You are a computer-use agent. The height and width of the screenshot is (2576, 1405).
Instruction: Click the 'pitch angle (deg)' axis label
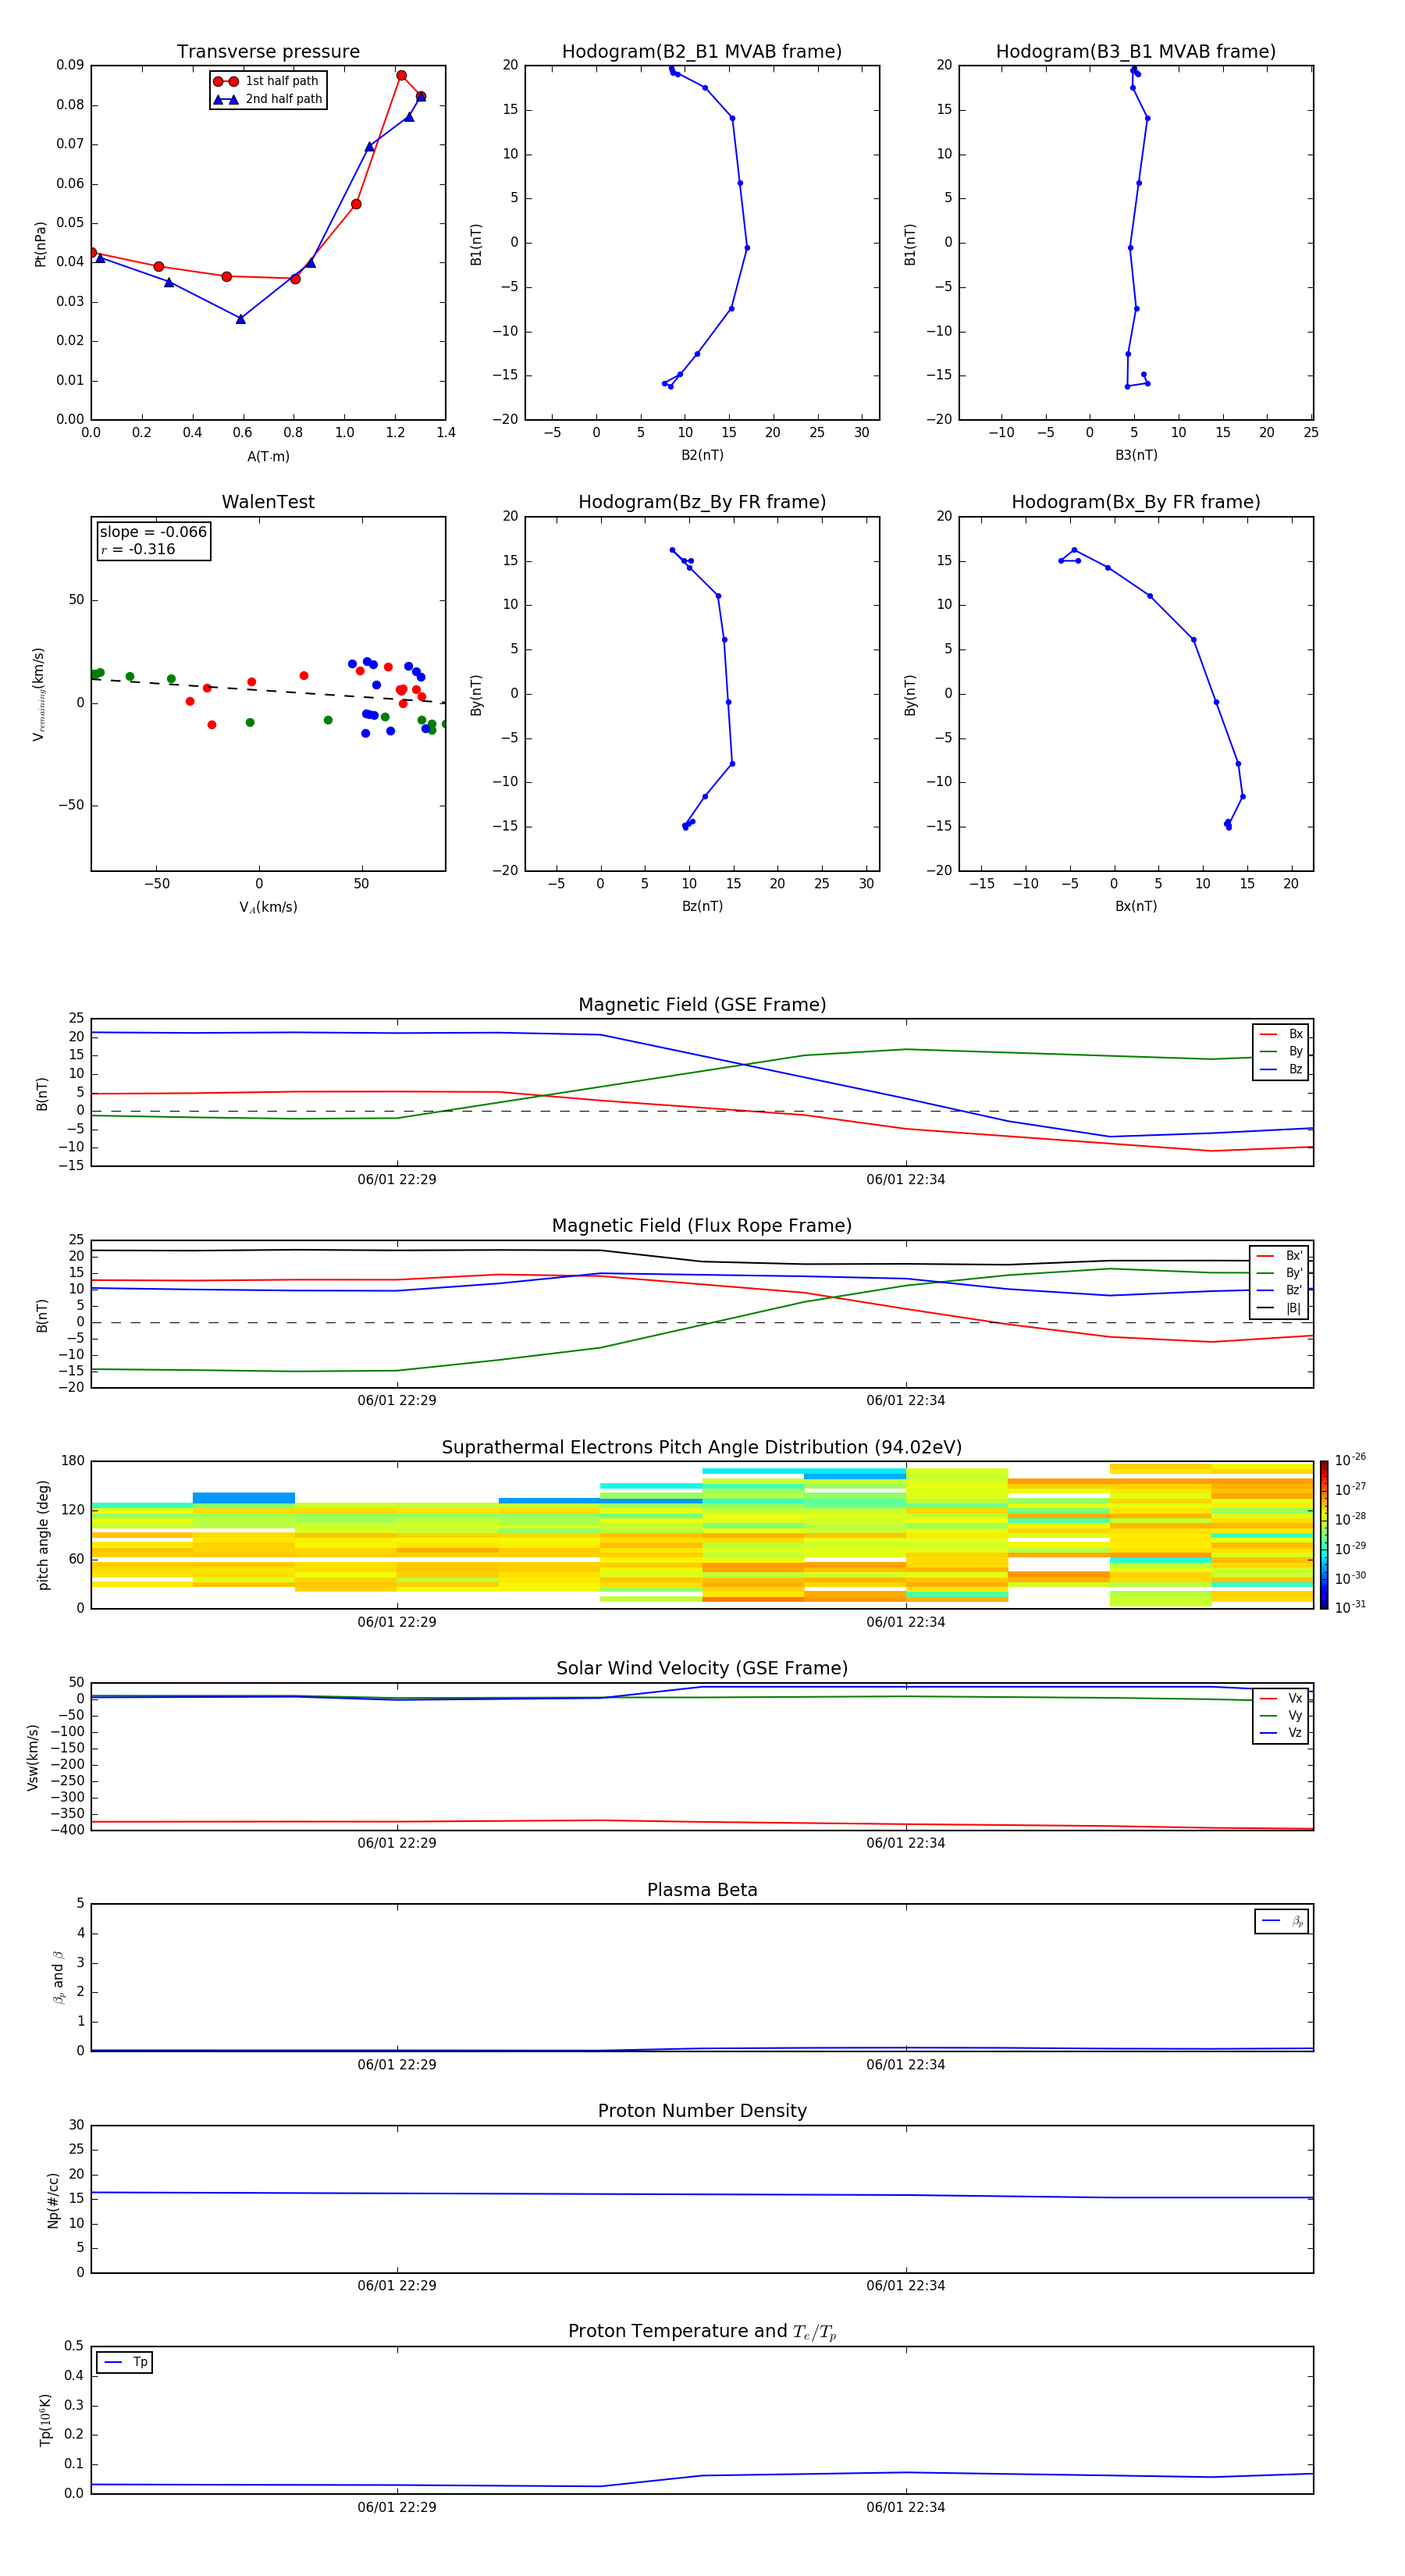coord(43,1535)
